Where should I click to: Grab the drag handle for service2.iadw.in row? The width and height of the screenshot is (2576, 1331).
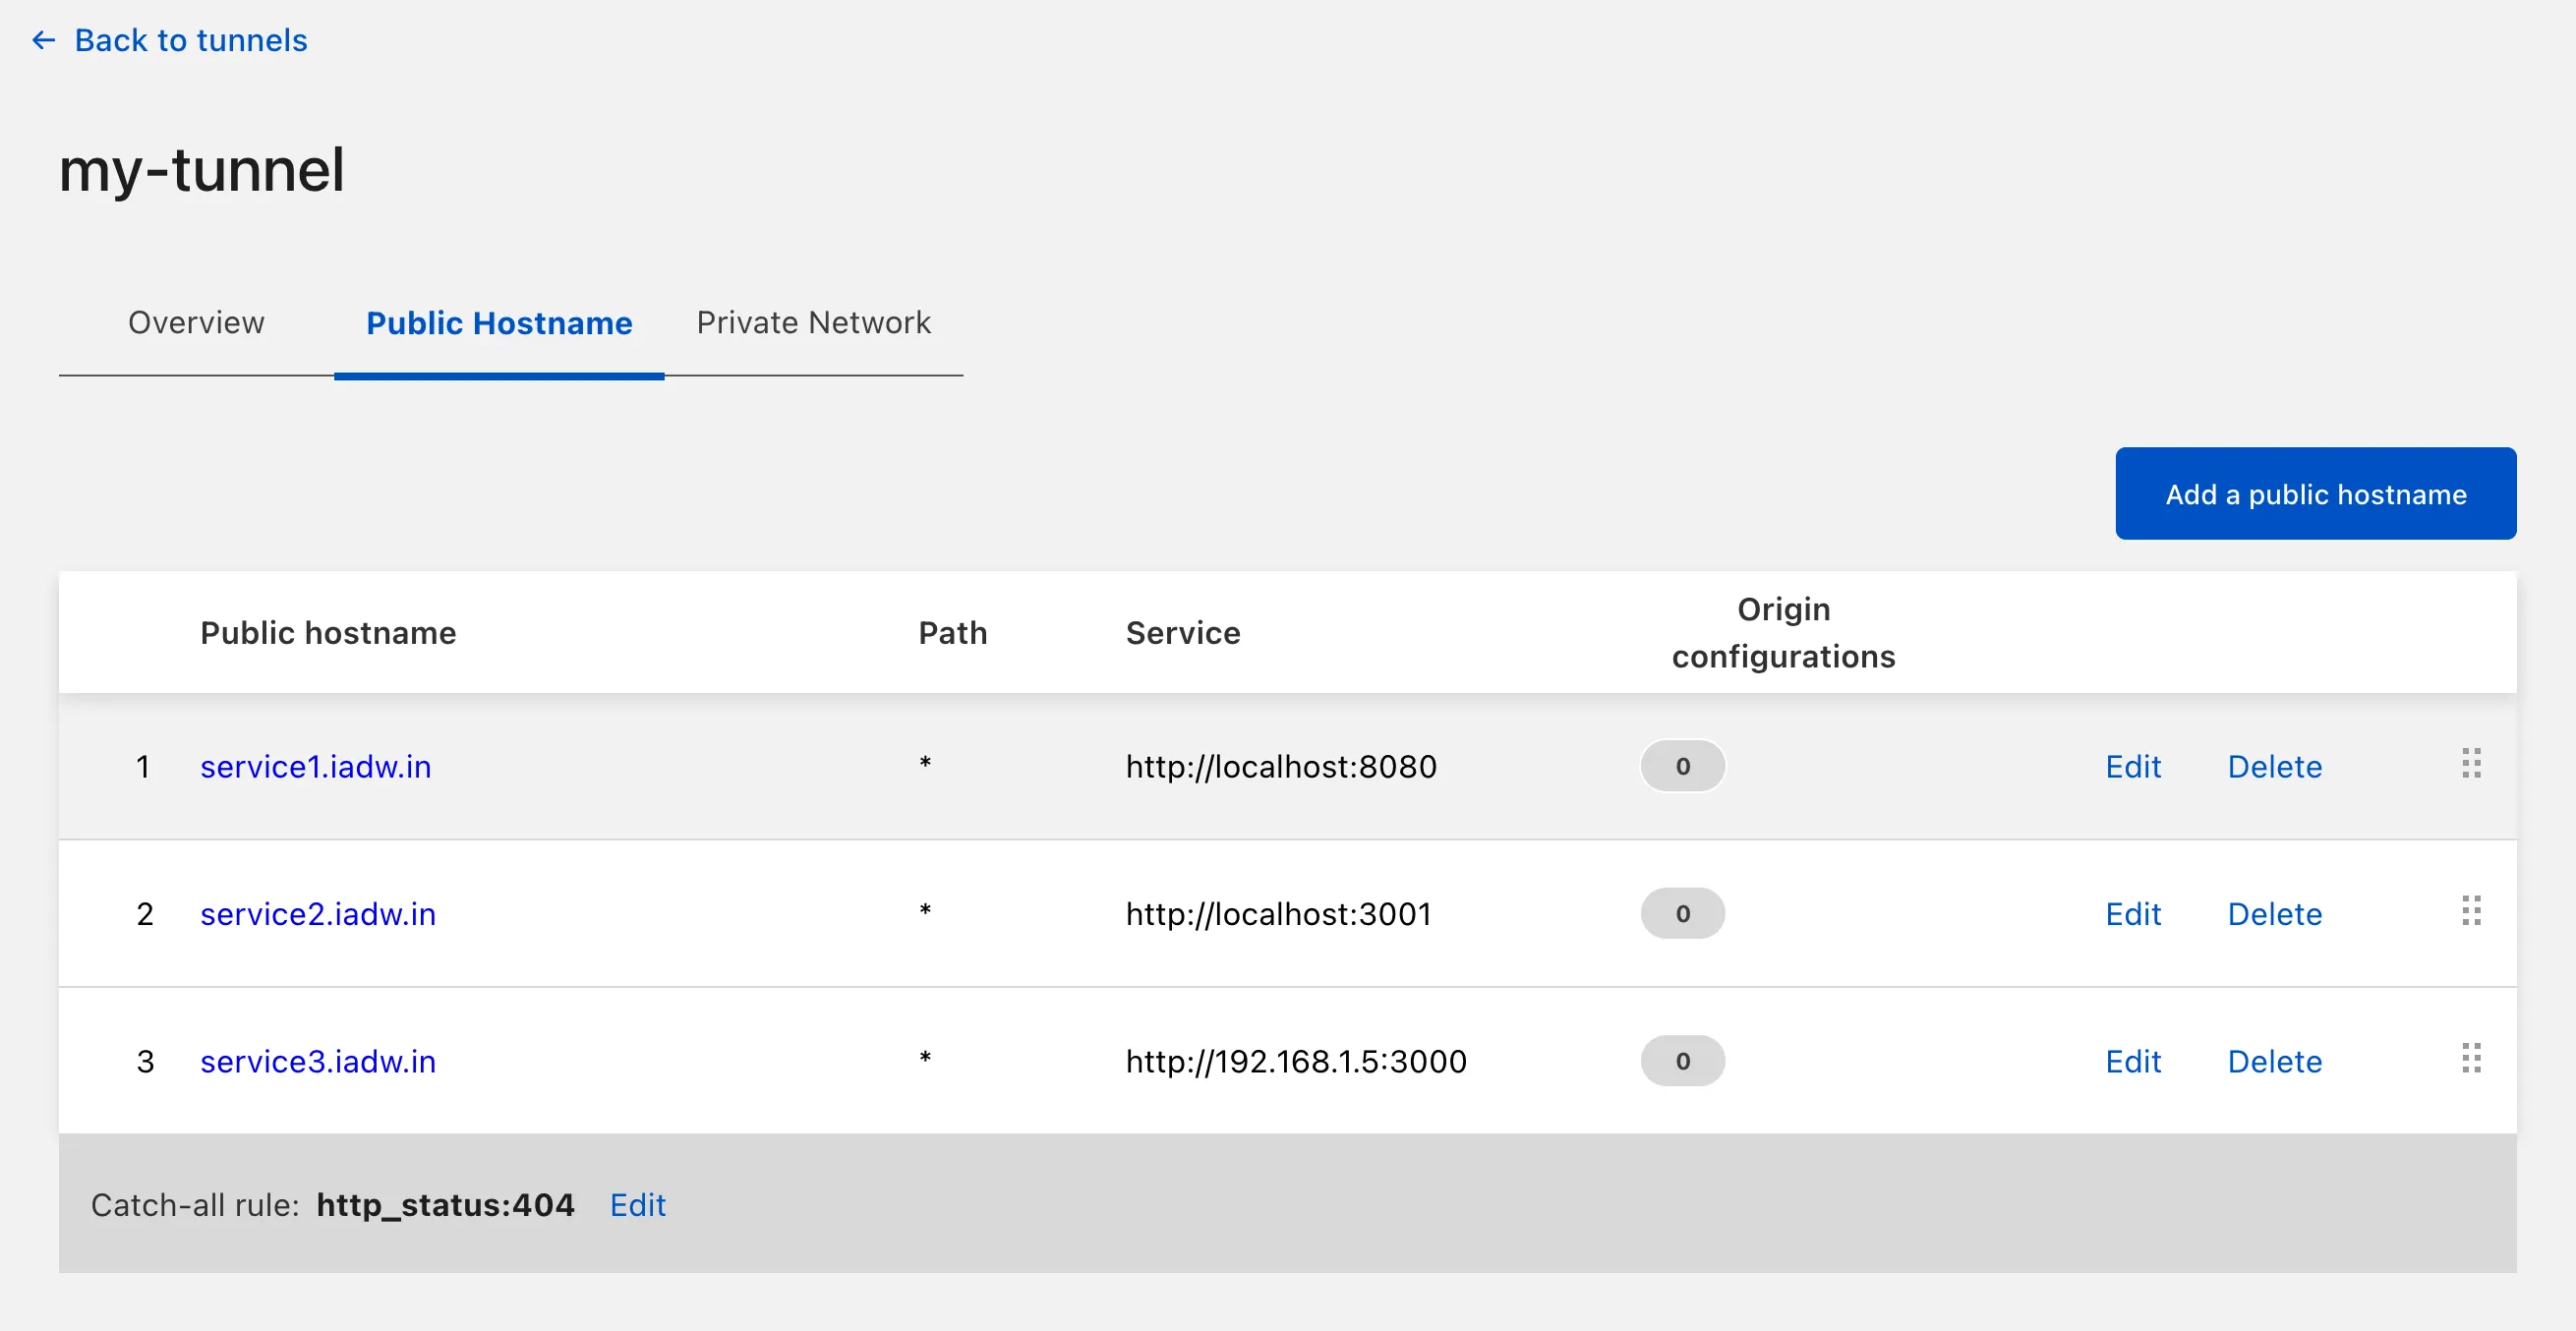click(x=2470, y=910)
